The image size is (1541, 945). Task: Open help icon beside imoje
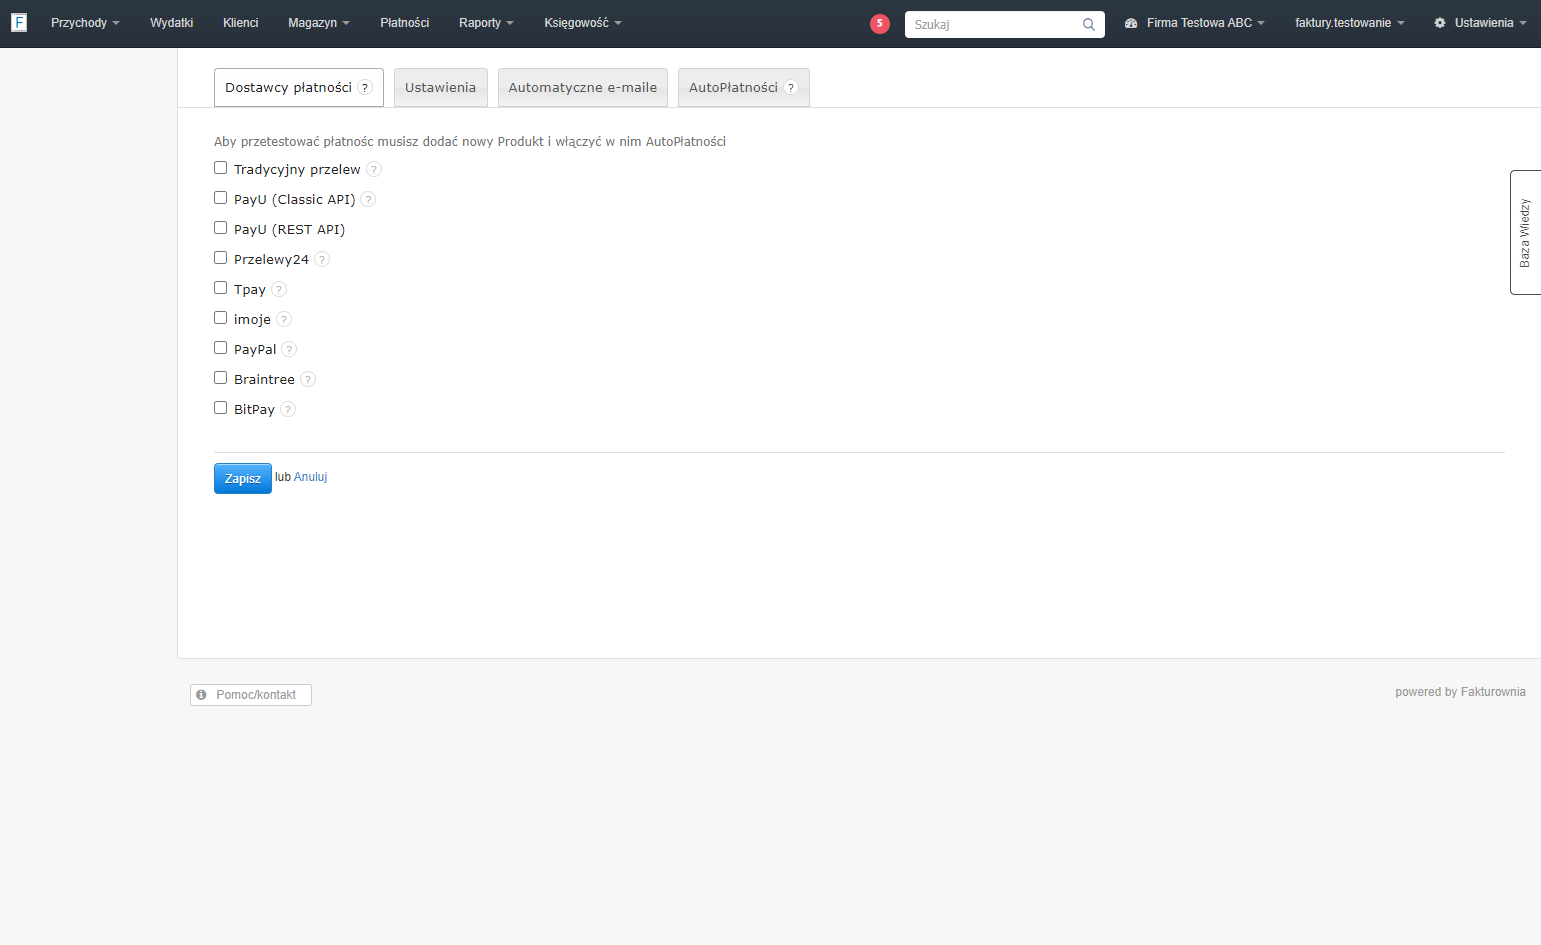click(284, 320)
